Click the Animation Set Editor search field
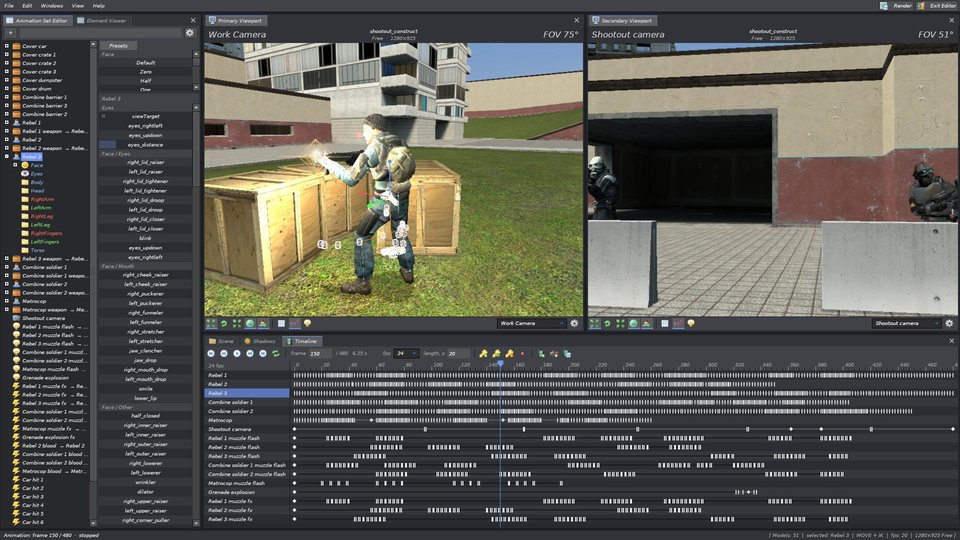This screenshot has width=960, height=540. 100,32
